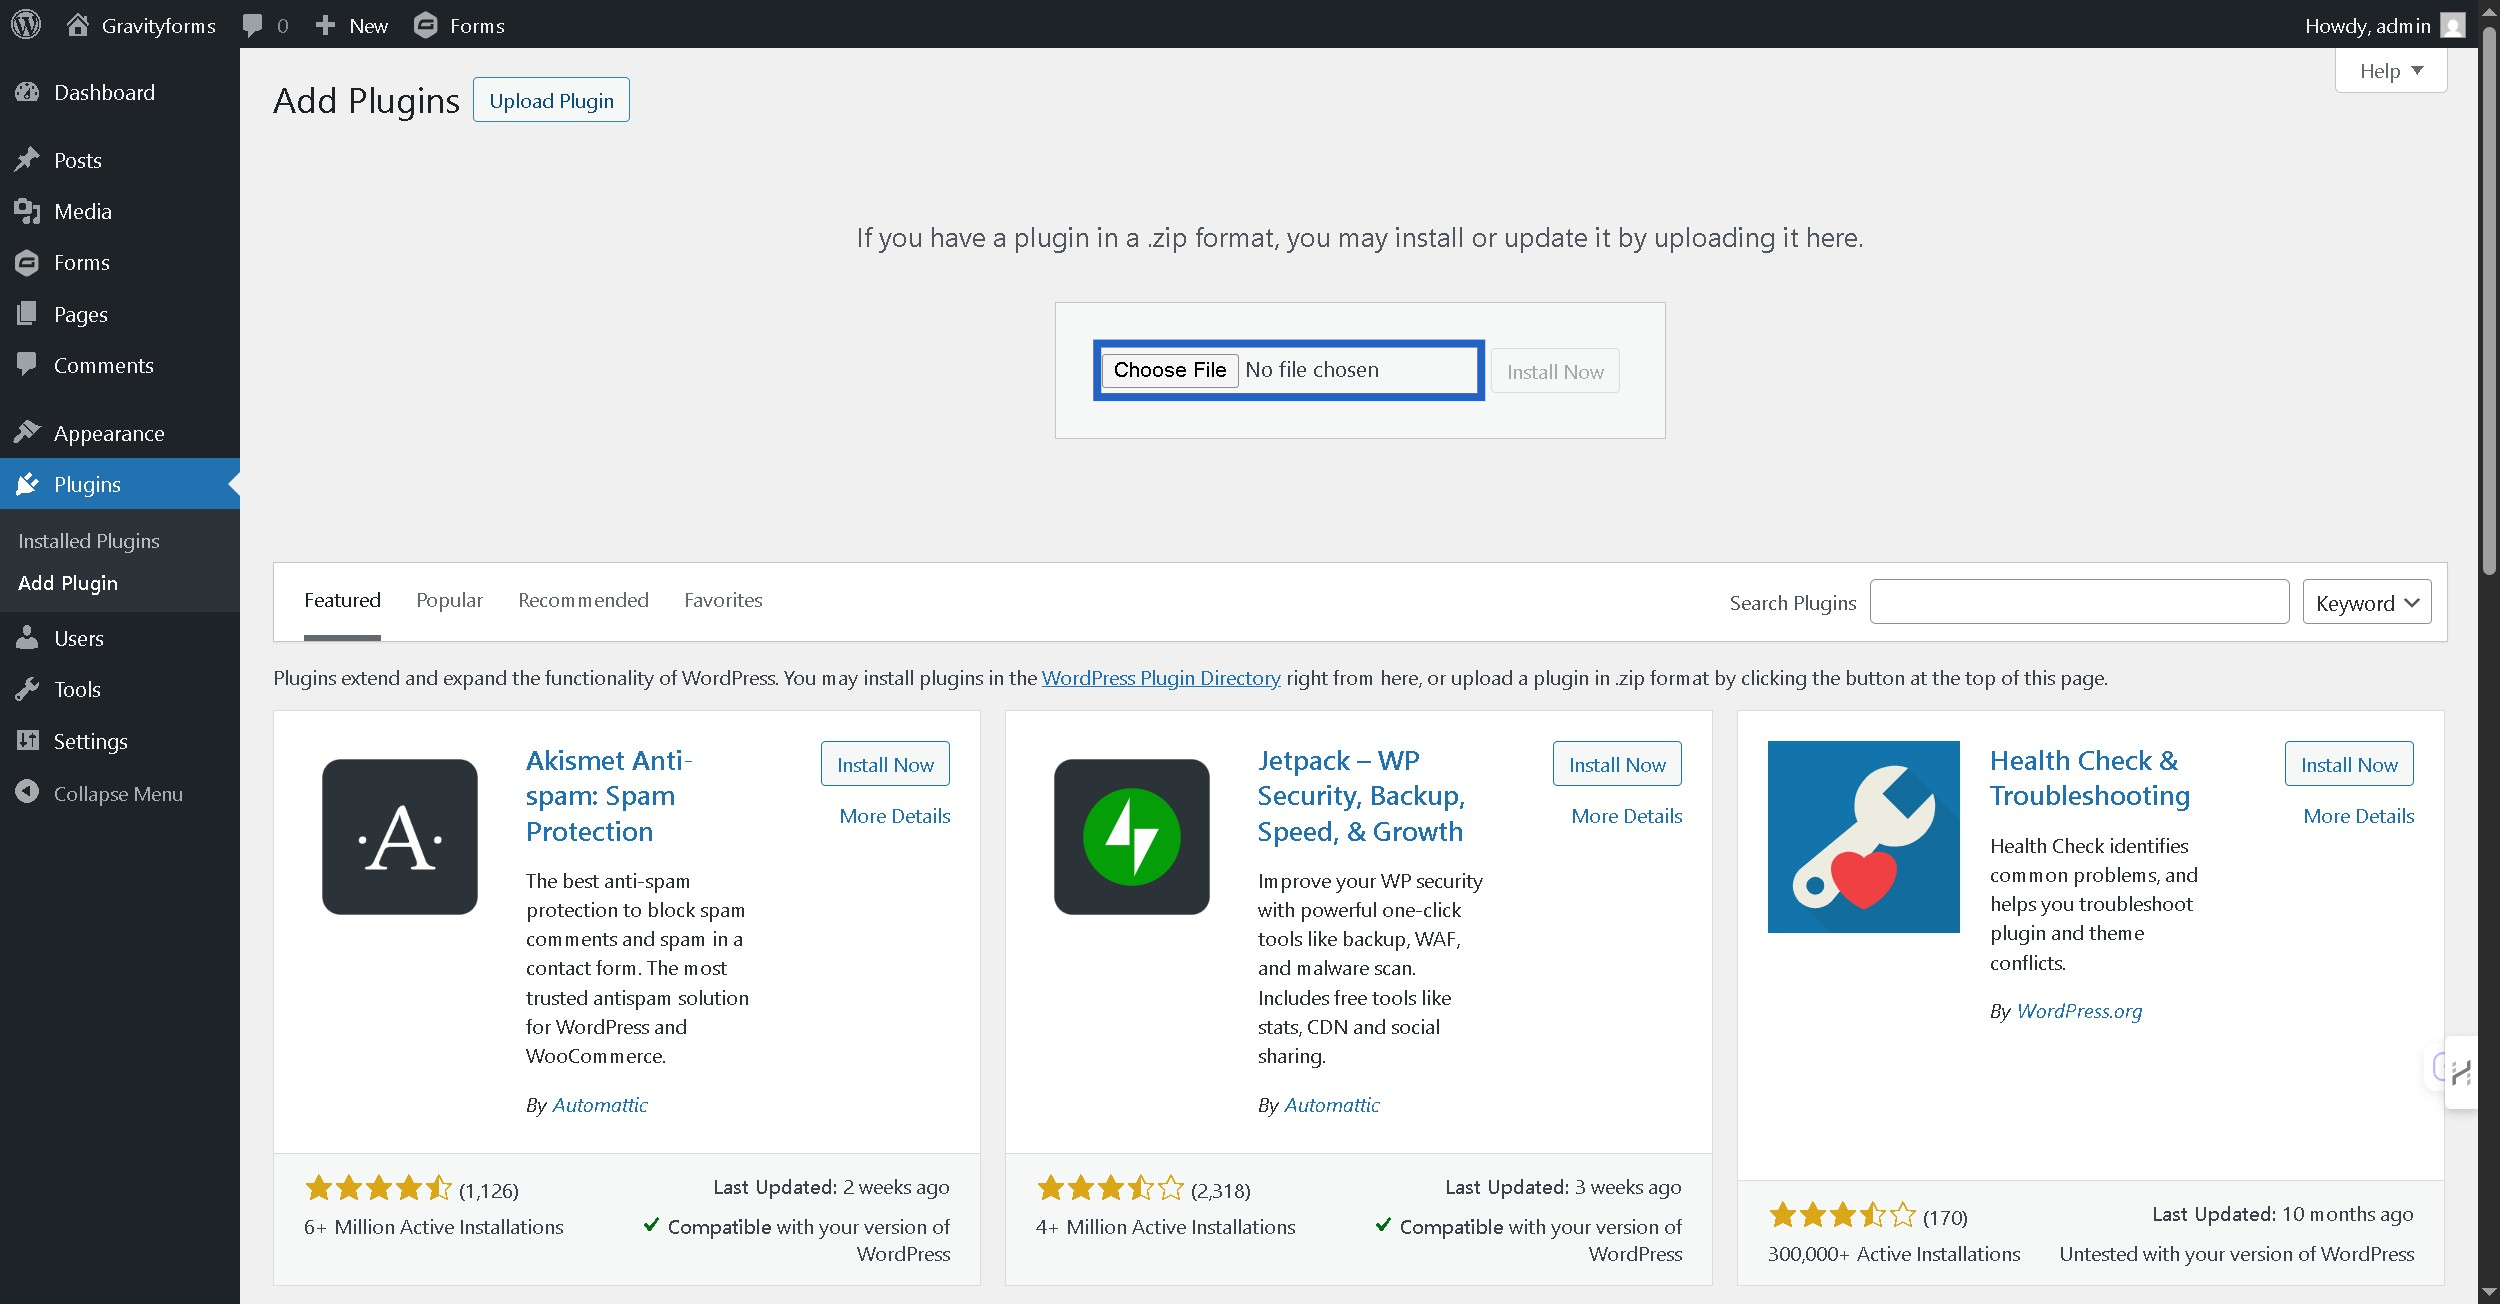The height and width of the screenshot is (1304, 2500).
Task: Click the Pages icon in sidebar
Action: tap(27, 314)
